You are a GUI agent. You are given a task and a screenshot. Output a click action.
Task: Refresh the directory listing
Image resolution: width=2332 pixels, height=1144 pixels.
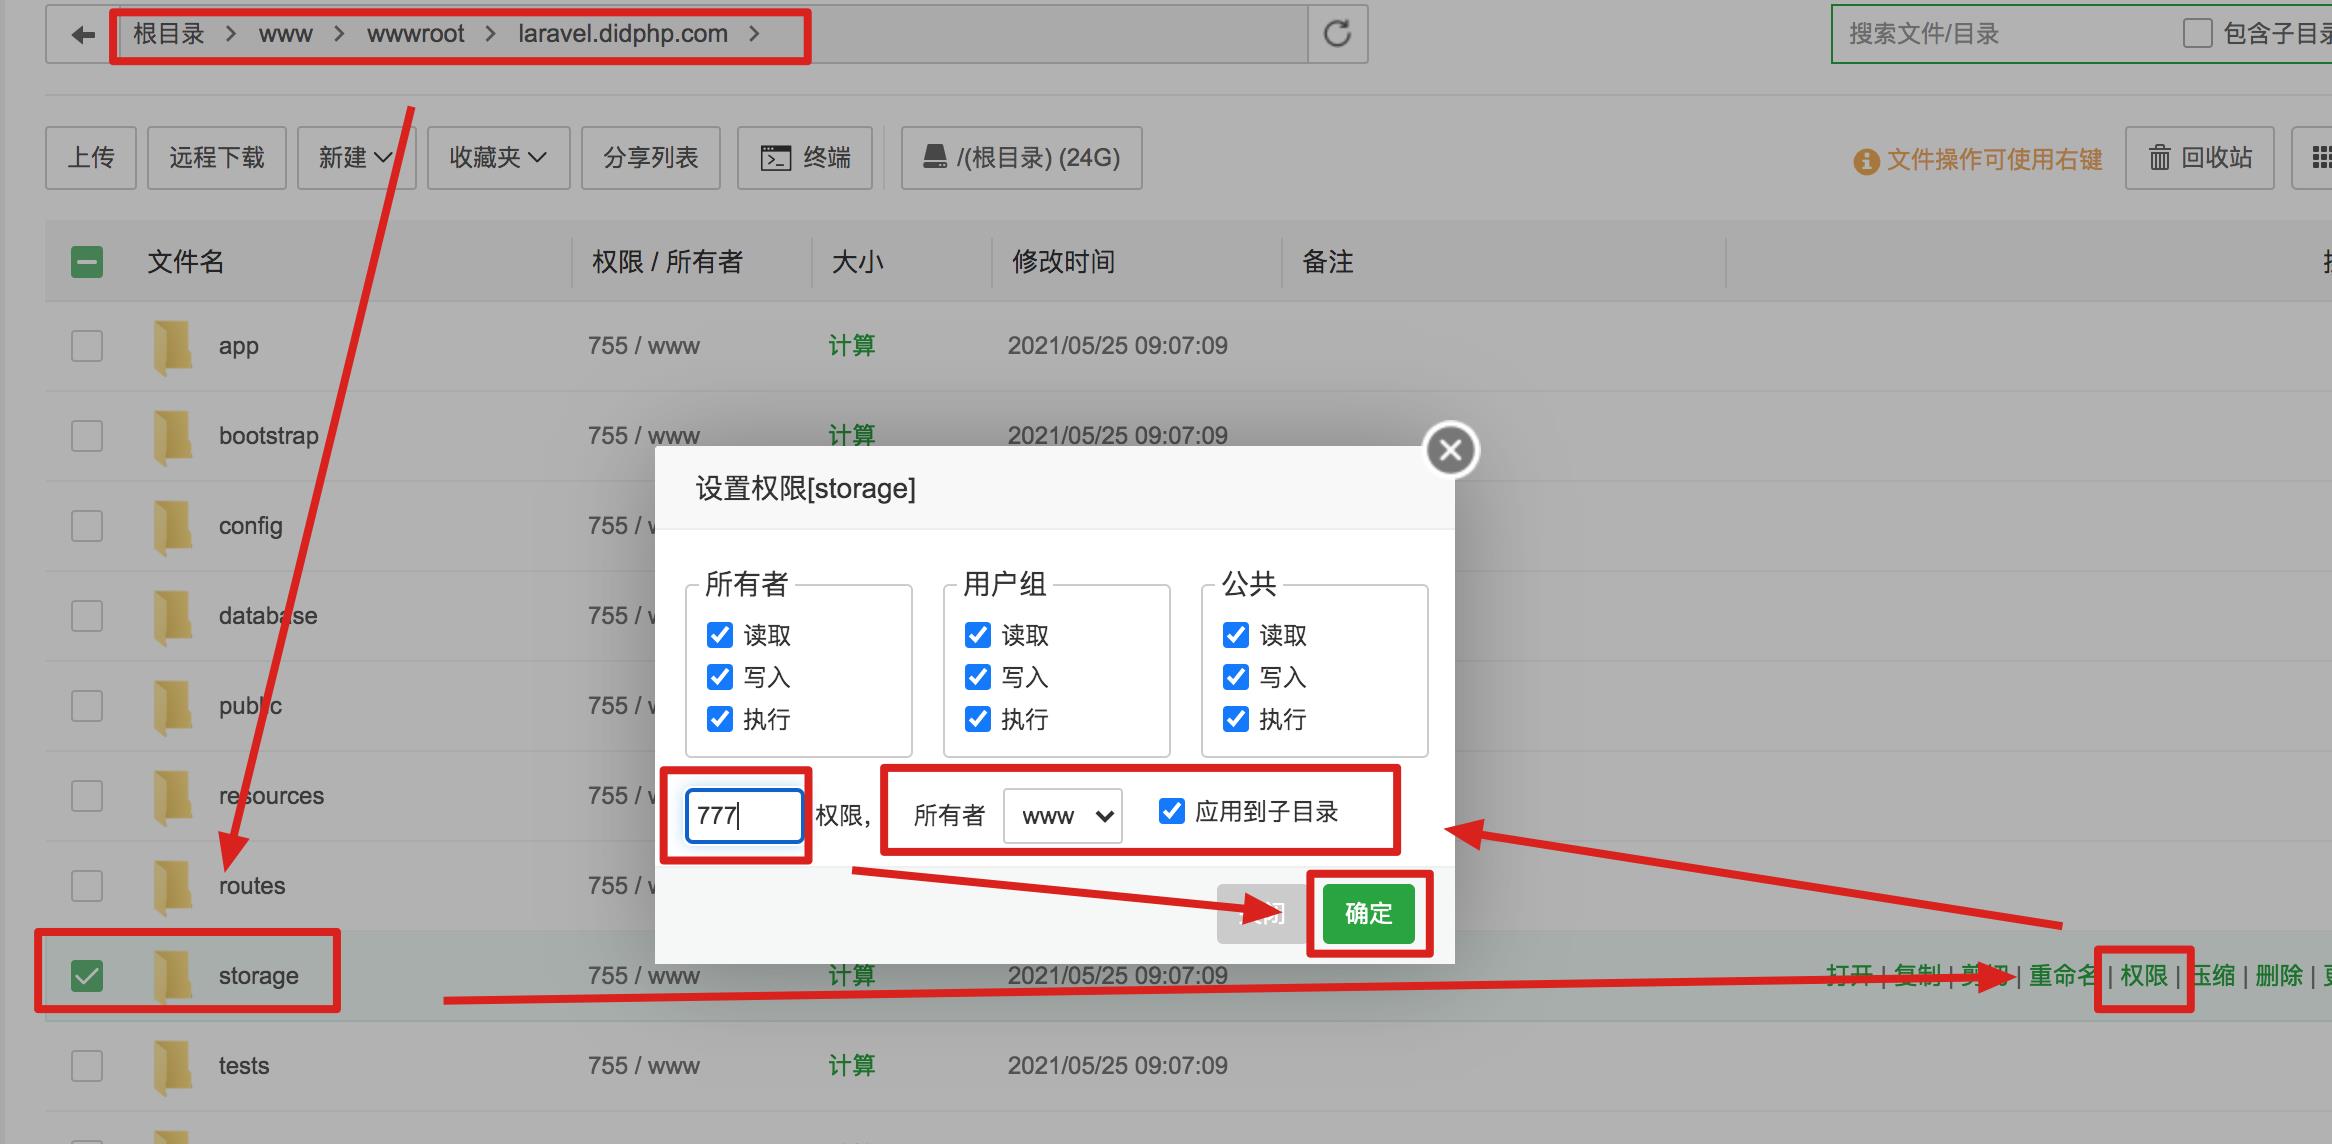(x=1337, y=34)
